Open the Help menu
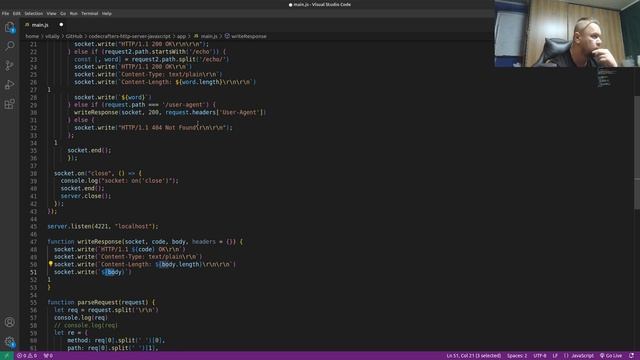Image resolution: width=640 pixels, height=360 pixels. [x=107, y=13]
